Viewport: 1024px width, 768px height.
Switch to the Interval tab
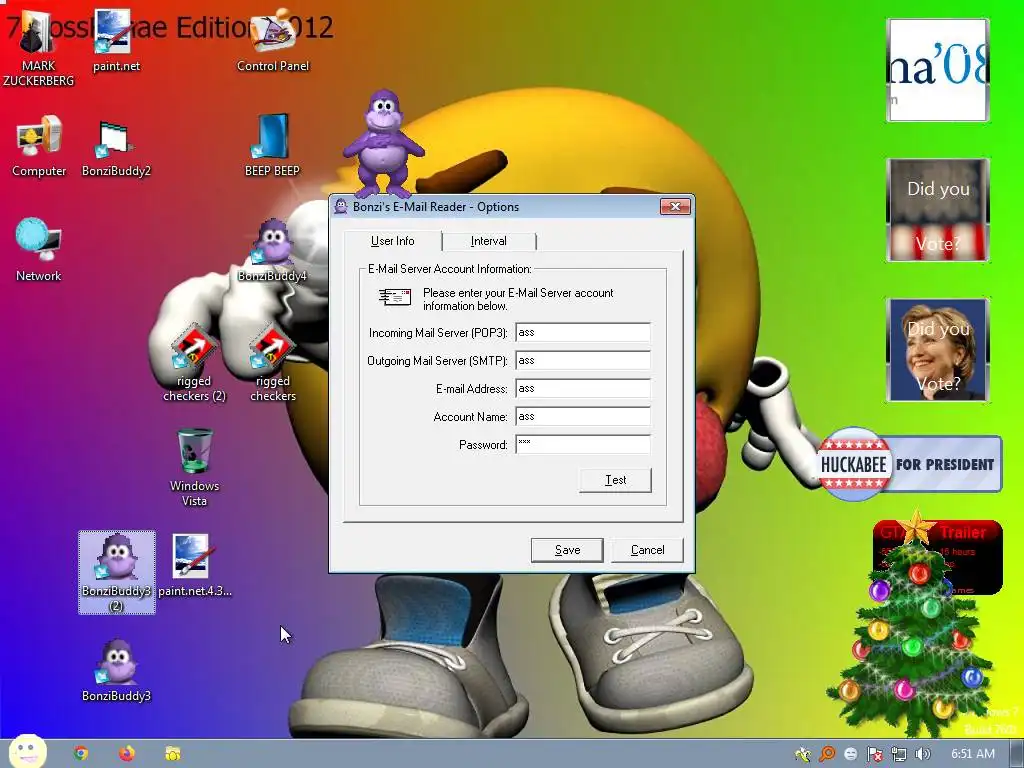click(x=488, y=241)
